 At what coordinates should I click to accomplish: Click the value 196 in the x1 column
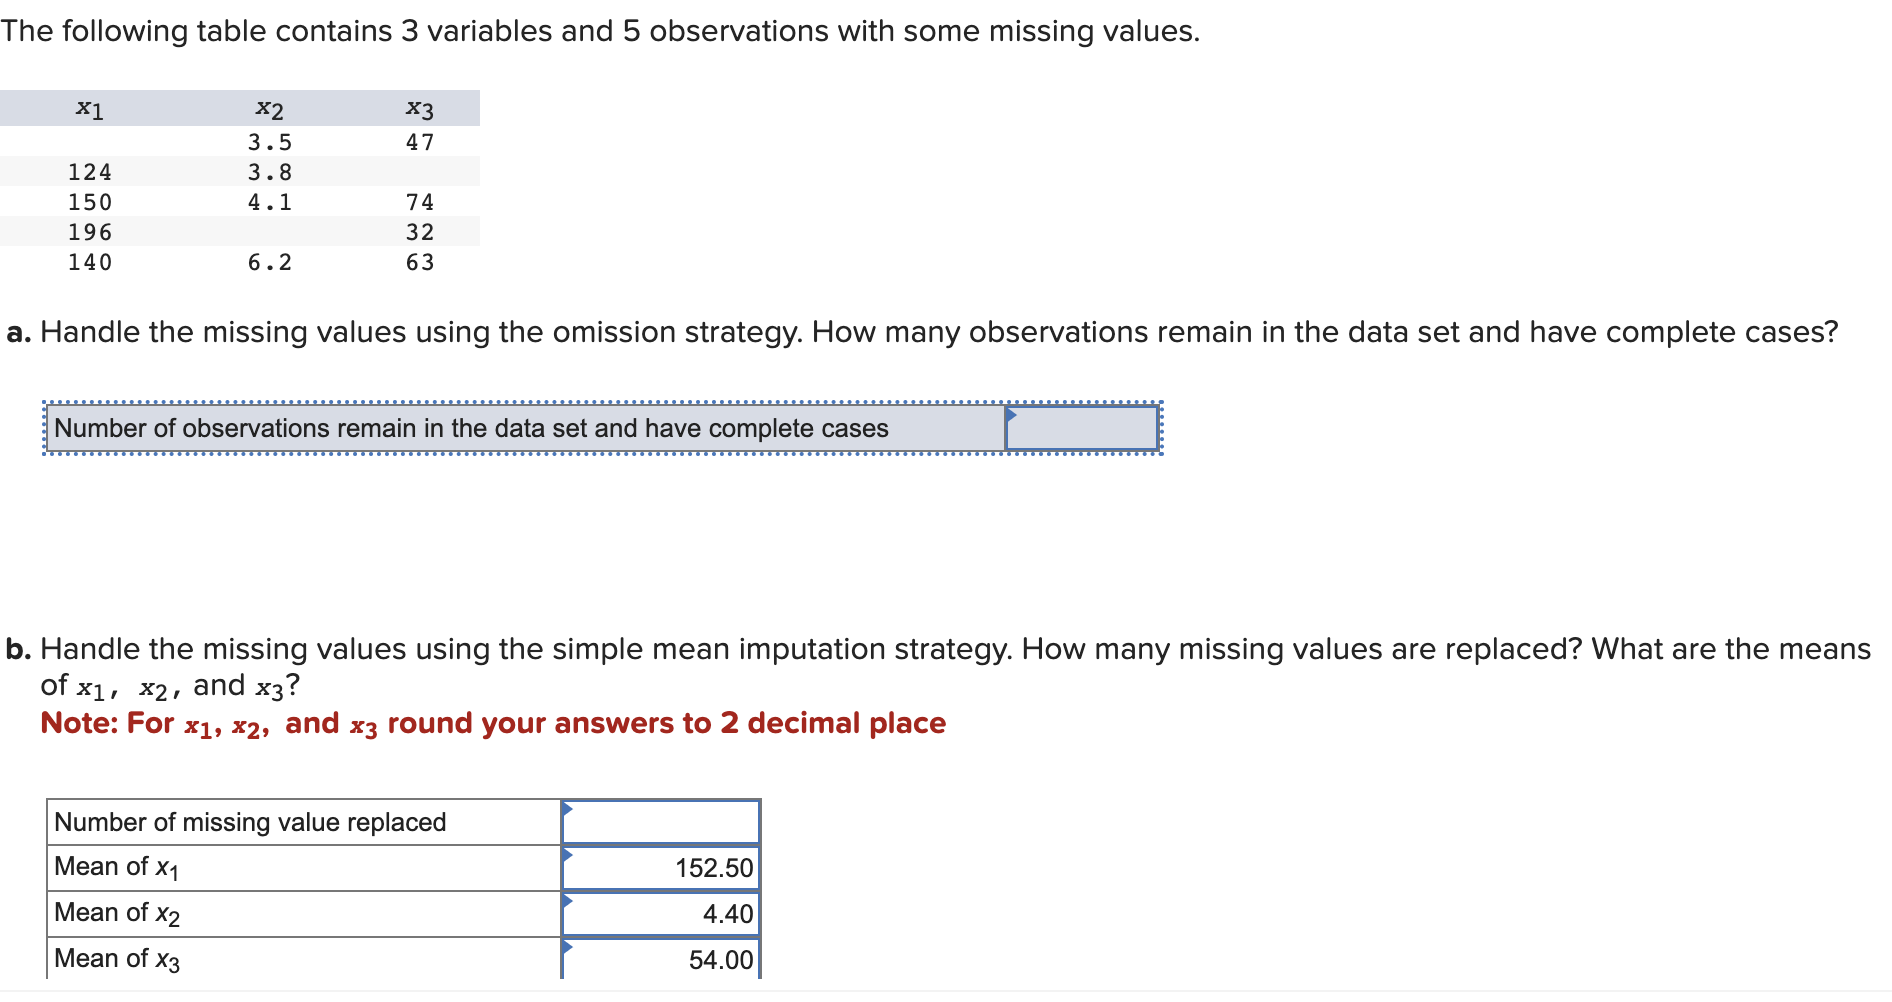pyautogui.click(x=89, y=232)
